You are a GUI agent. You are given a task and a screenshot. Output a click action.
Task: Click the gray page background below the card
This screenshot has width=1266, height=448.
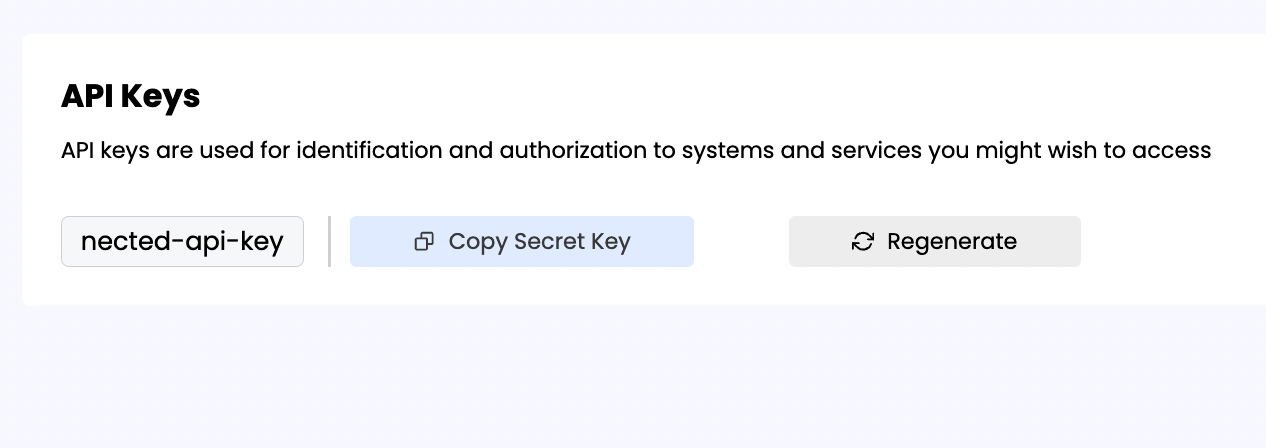pyautogui.click(x=633, y=380)
